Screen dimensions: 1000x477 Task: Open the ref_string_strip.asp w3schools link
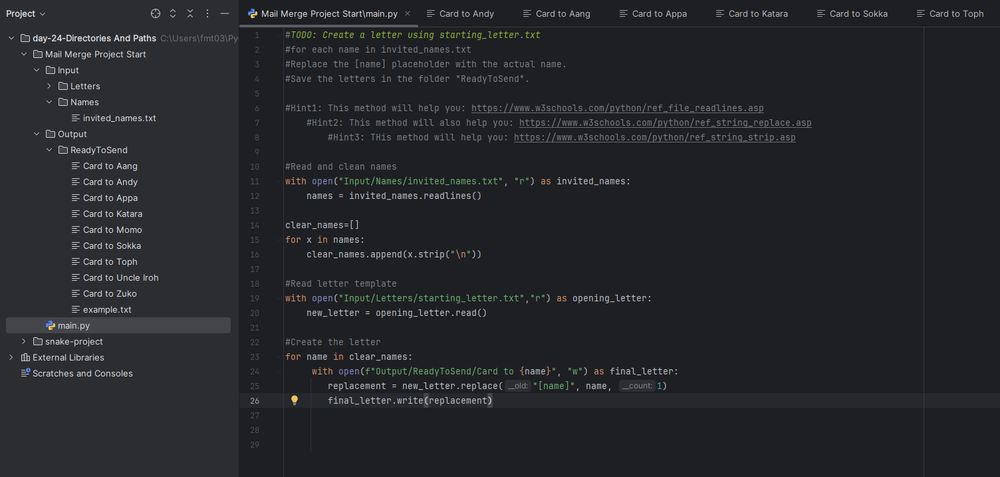point(654,137)
